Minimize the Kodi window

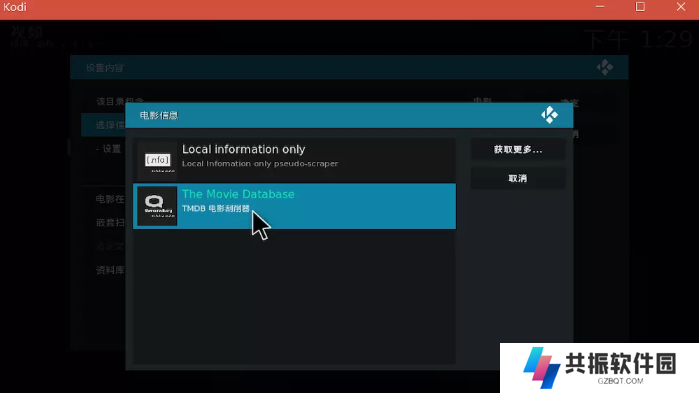[x=600, y=7]
